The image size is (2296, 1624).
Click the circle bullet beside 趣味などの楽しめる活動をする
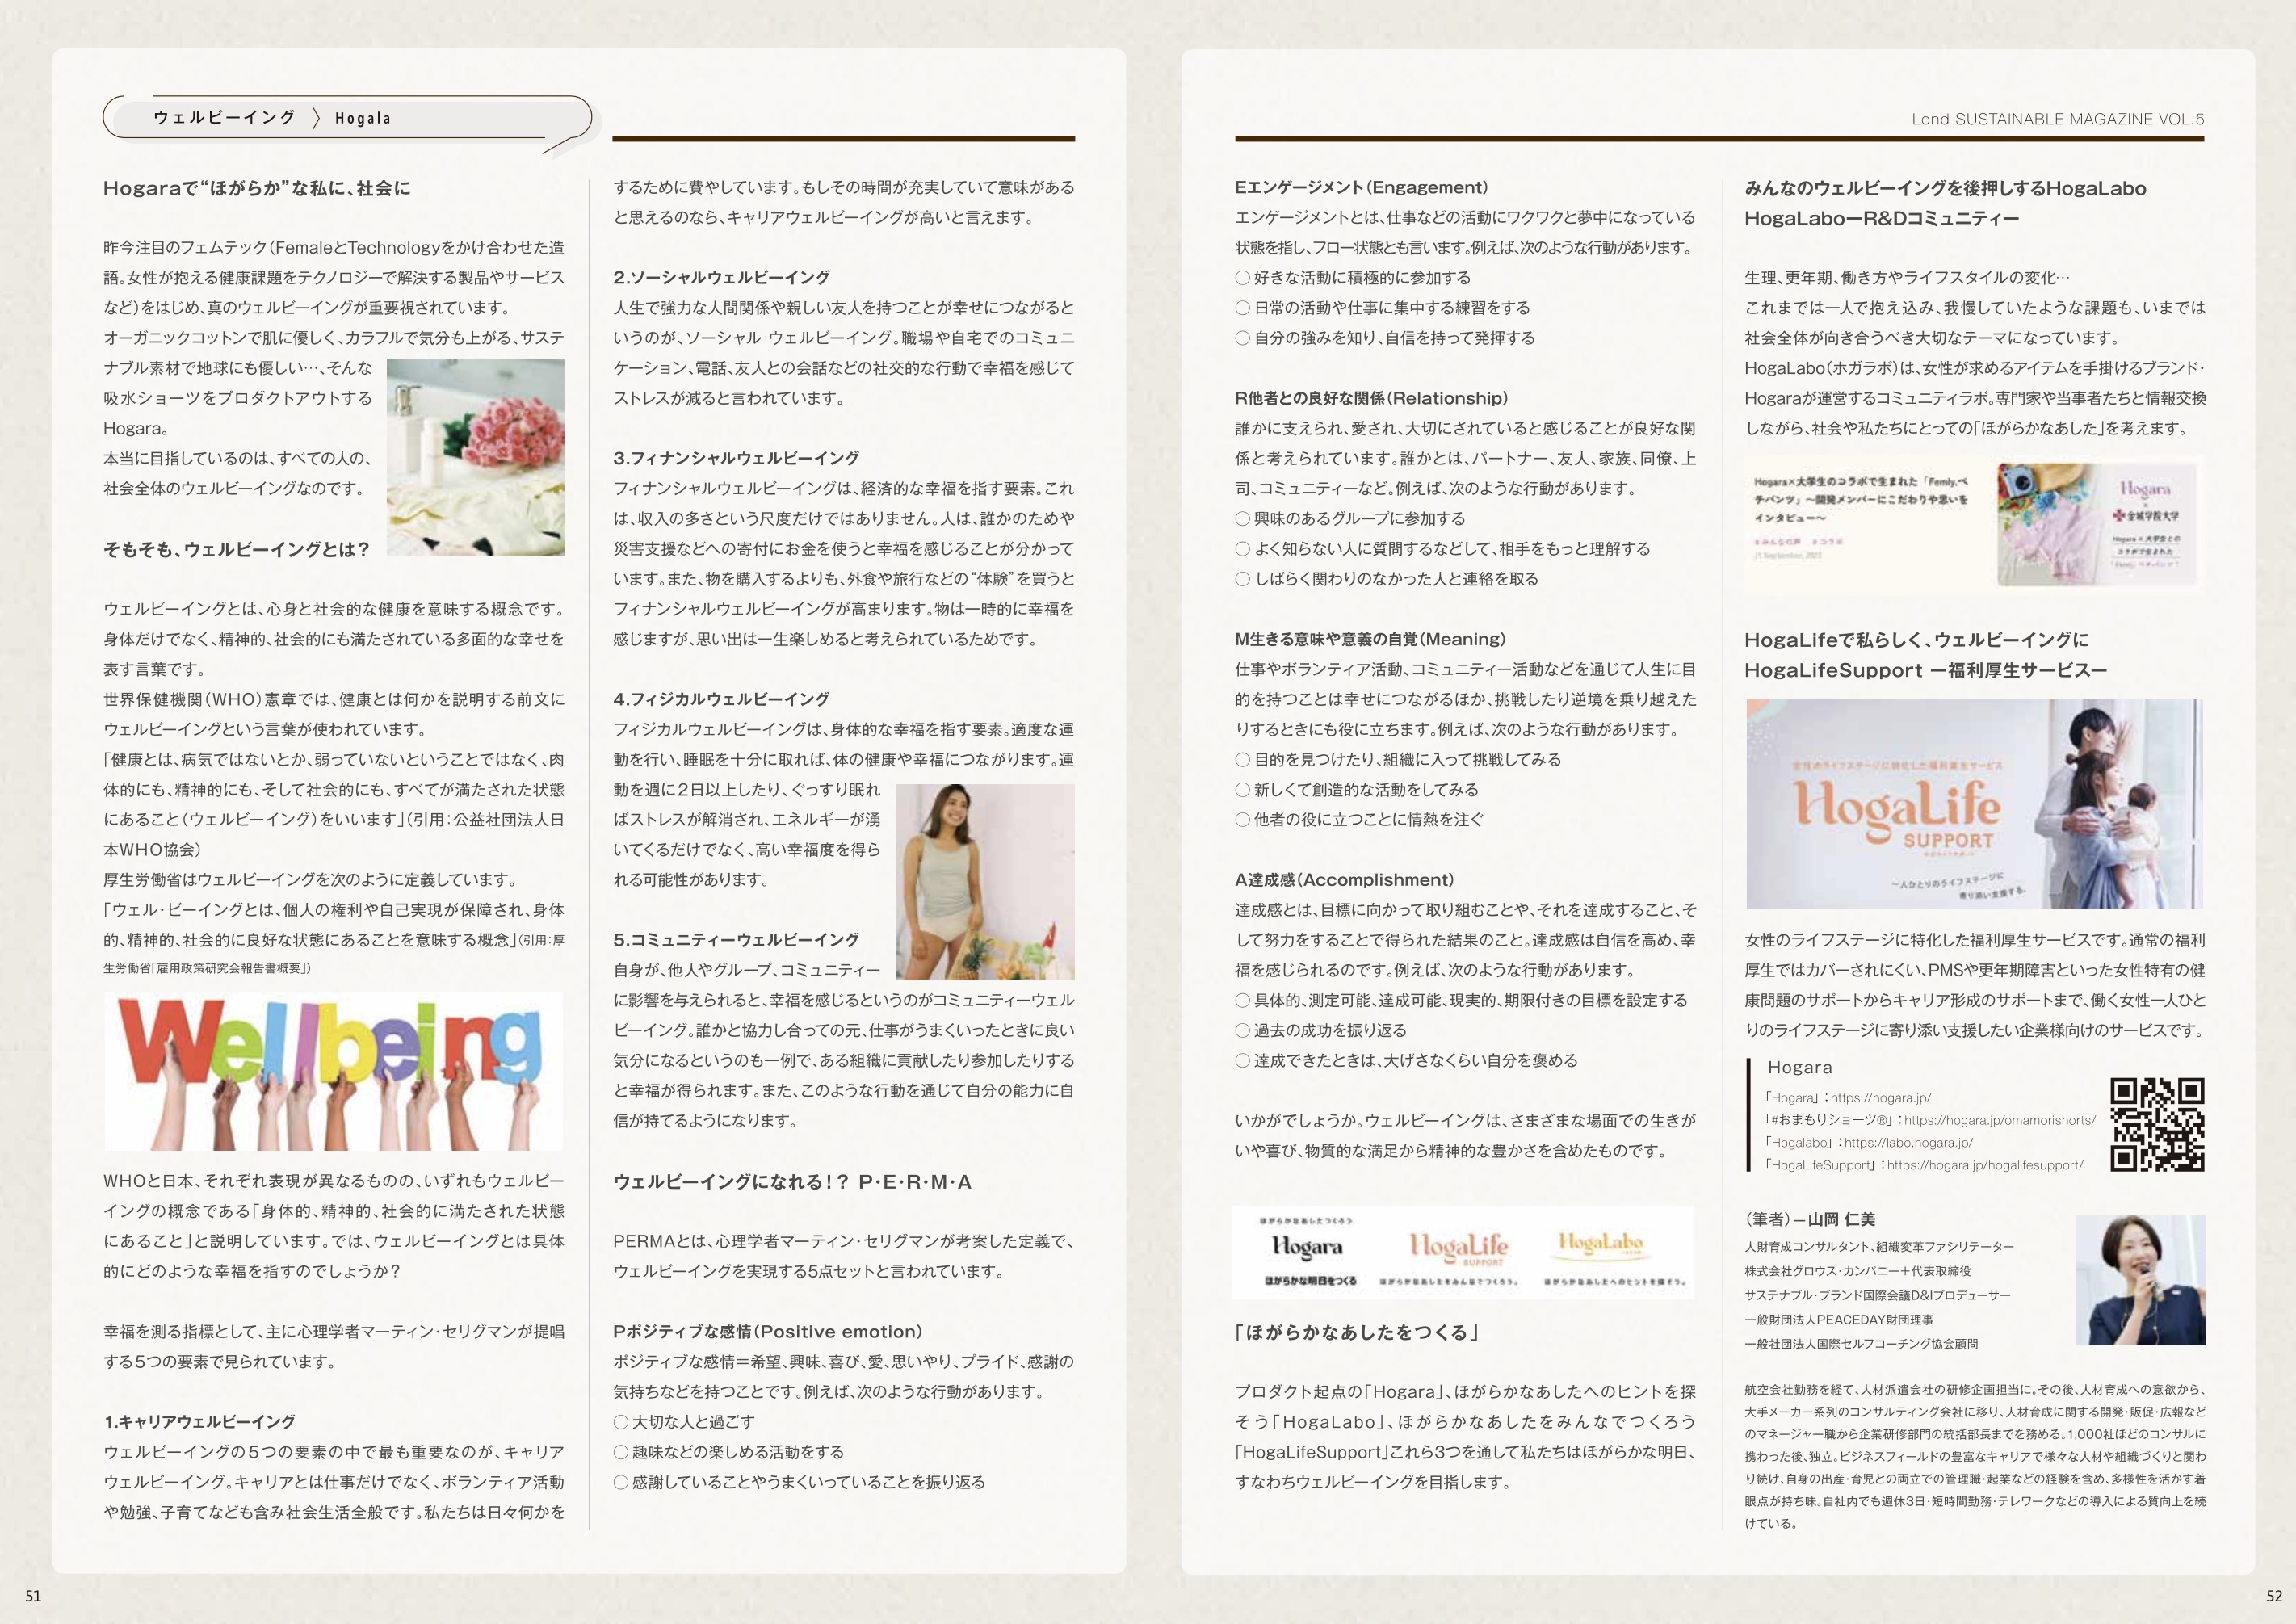tap(621, 1452)
